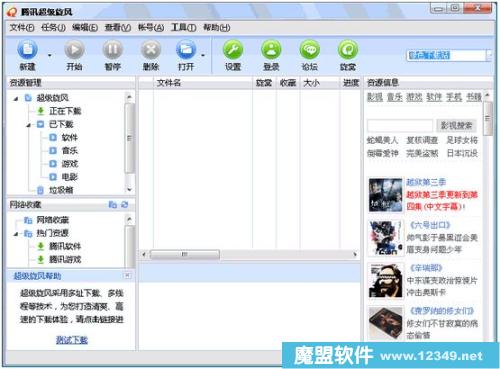Select 正在下载 in resource tree
This screenshot has width=500, height=369.
(65, 111)
